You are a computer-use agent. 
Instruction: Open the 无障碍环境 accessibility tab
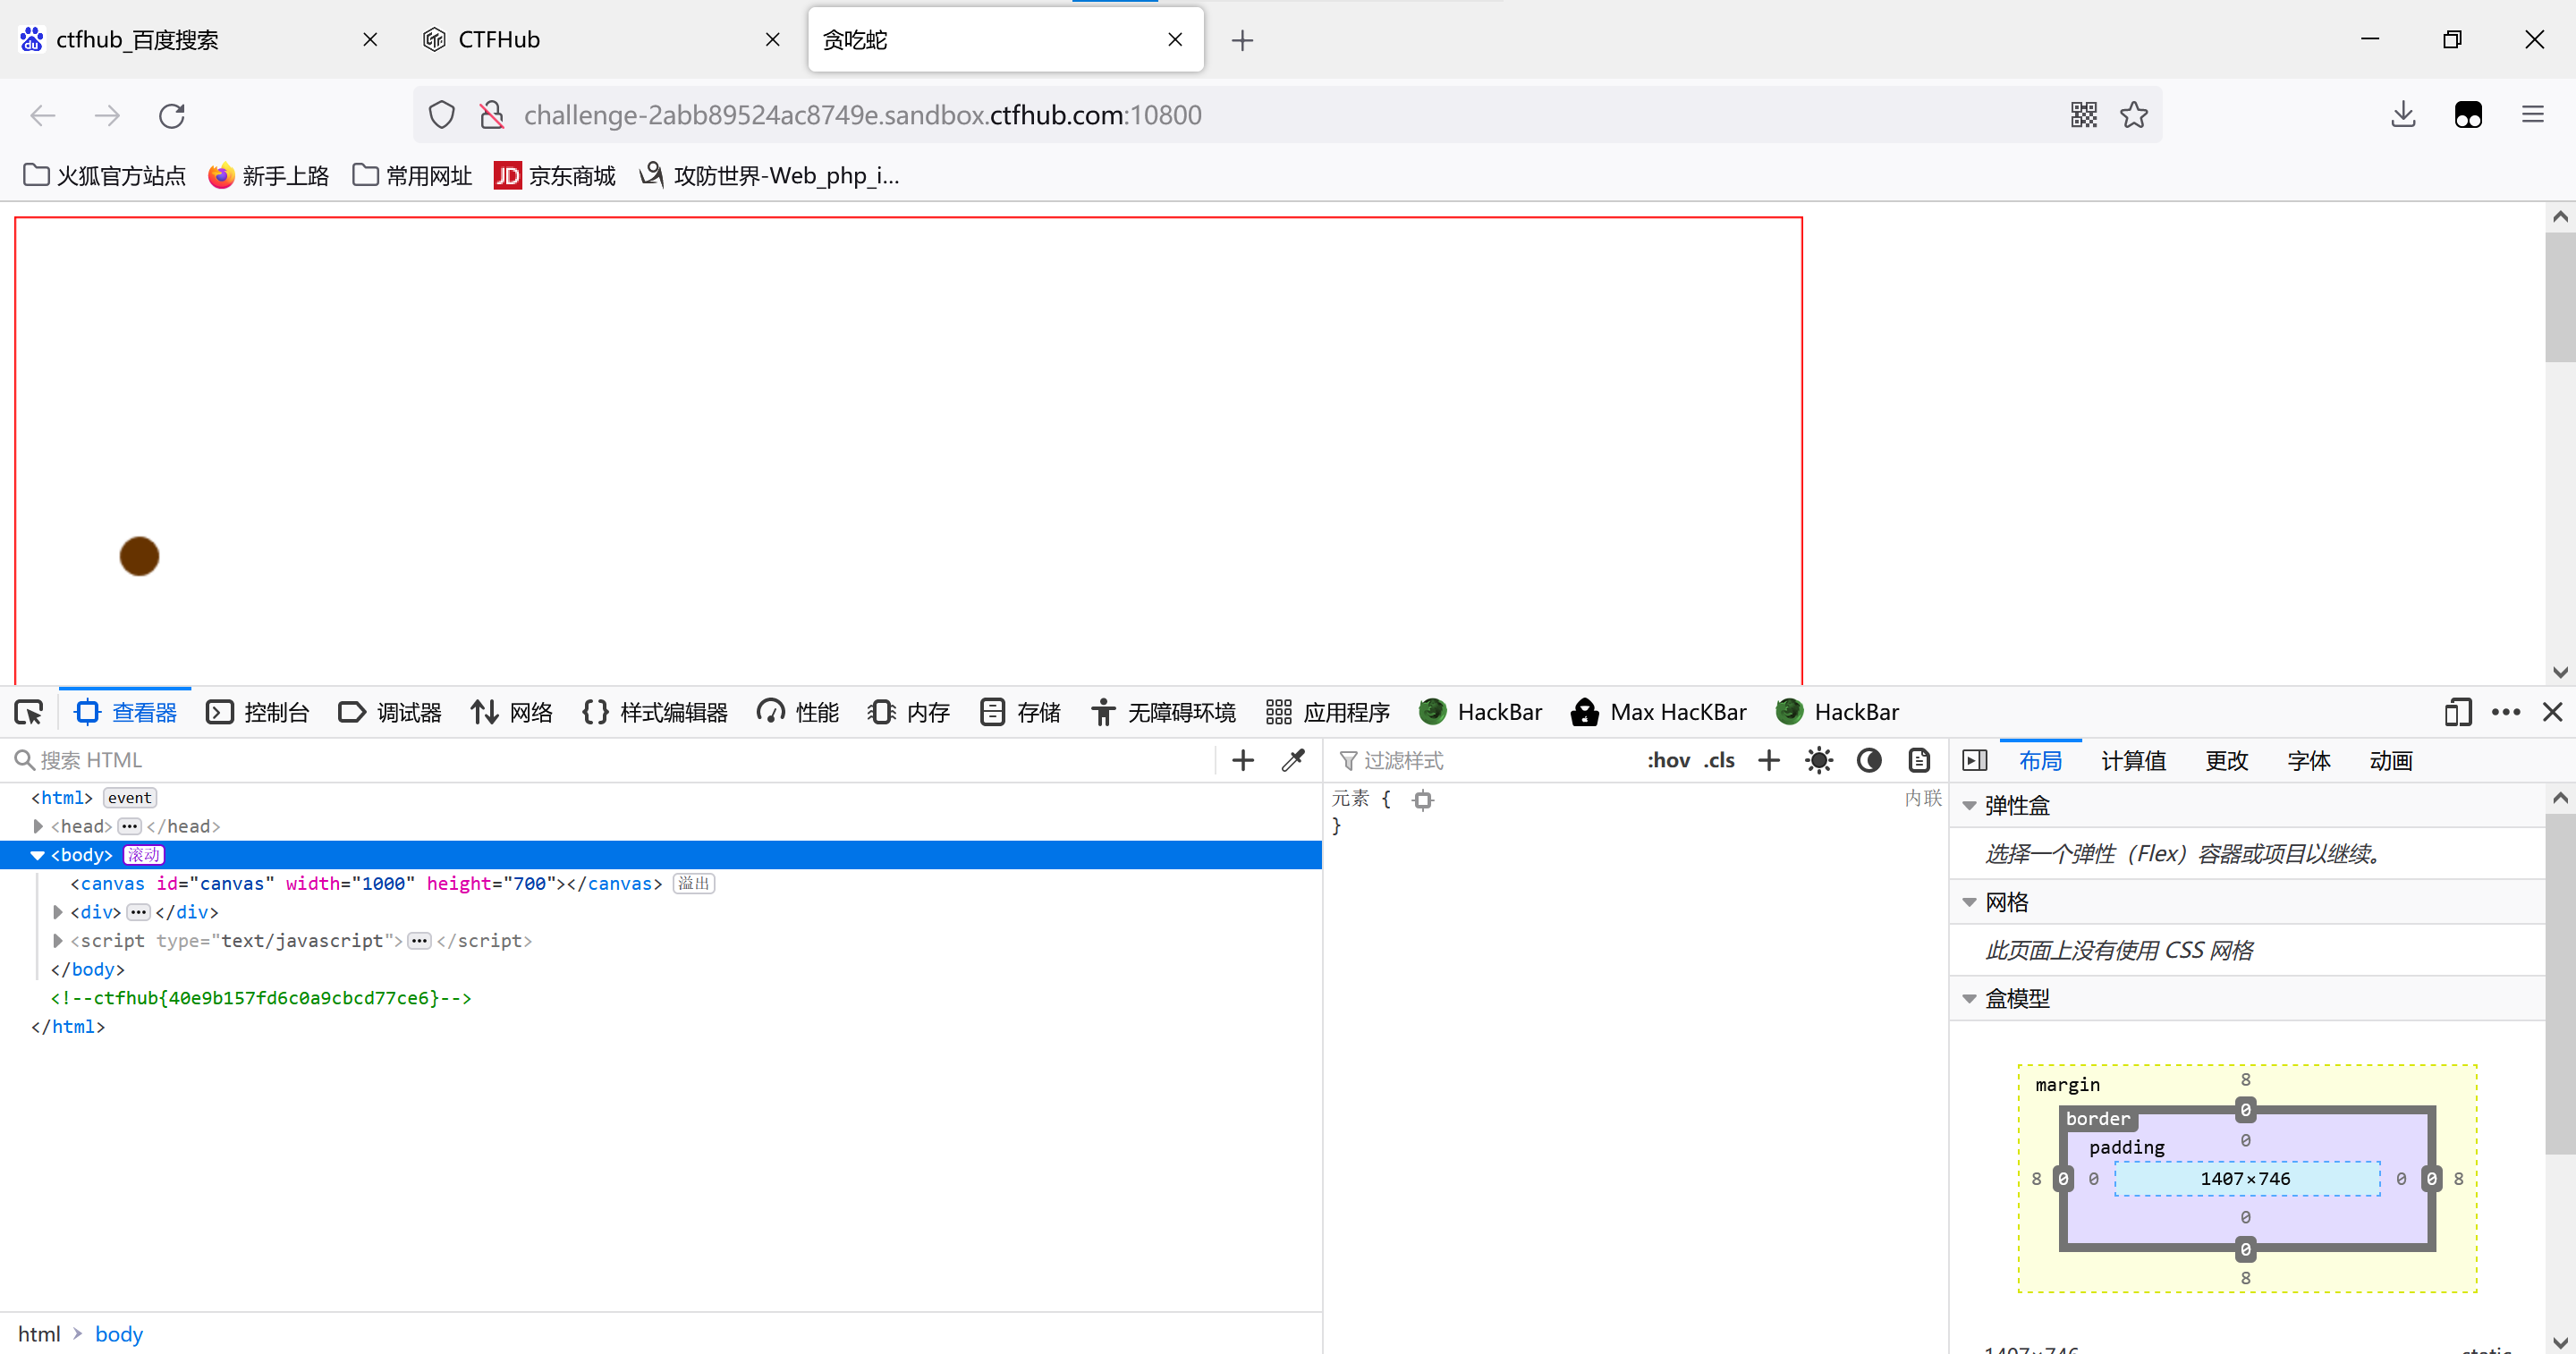[1164, 712]
